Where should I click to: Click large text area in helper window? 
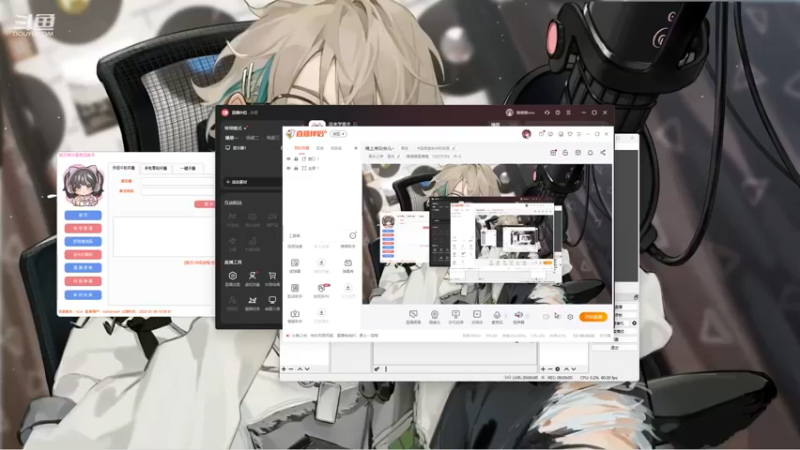click(x=163, y=237)
